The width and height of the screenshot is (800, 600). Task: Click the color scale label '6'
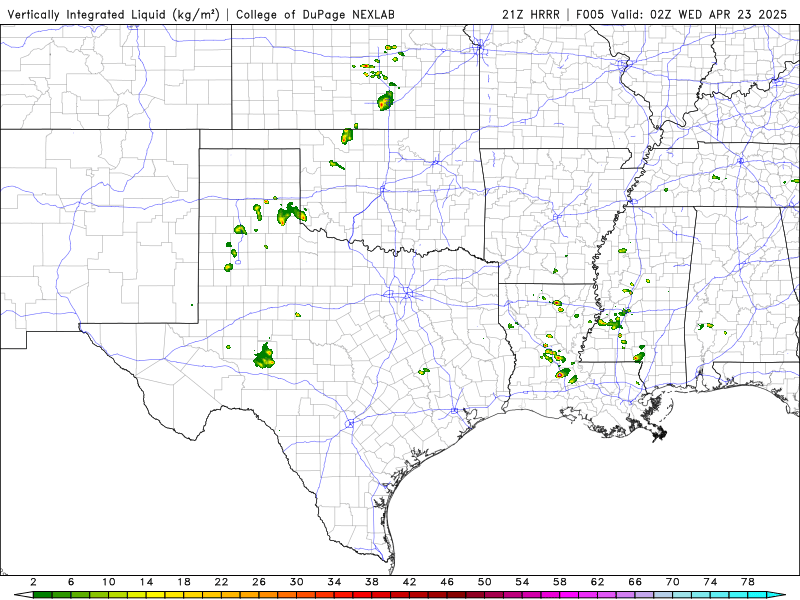click(71, 582)
